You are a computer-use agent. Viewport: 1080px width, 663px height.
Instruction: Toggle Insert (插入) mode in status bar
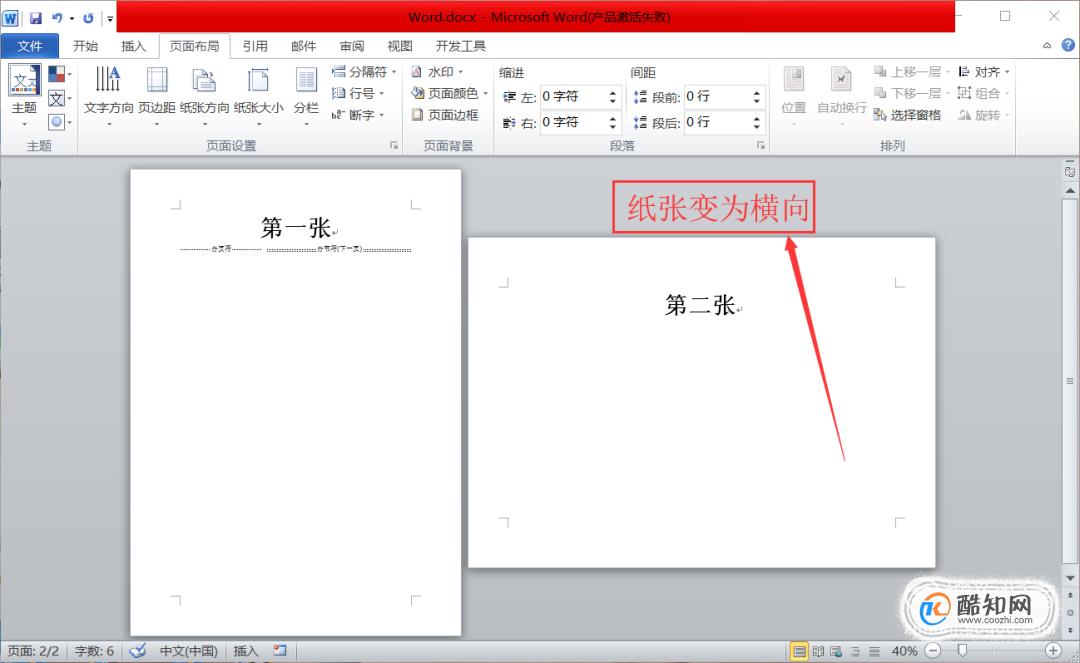click(246, 651)
